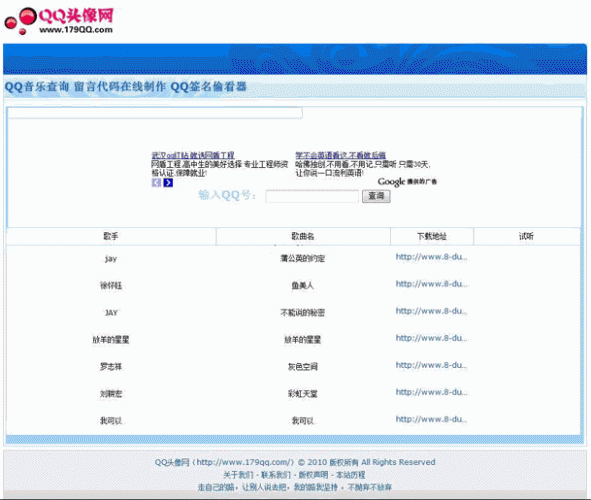Open download link for 我可以
The height and width of the screenshot is (500, 591).
[432, 420]
